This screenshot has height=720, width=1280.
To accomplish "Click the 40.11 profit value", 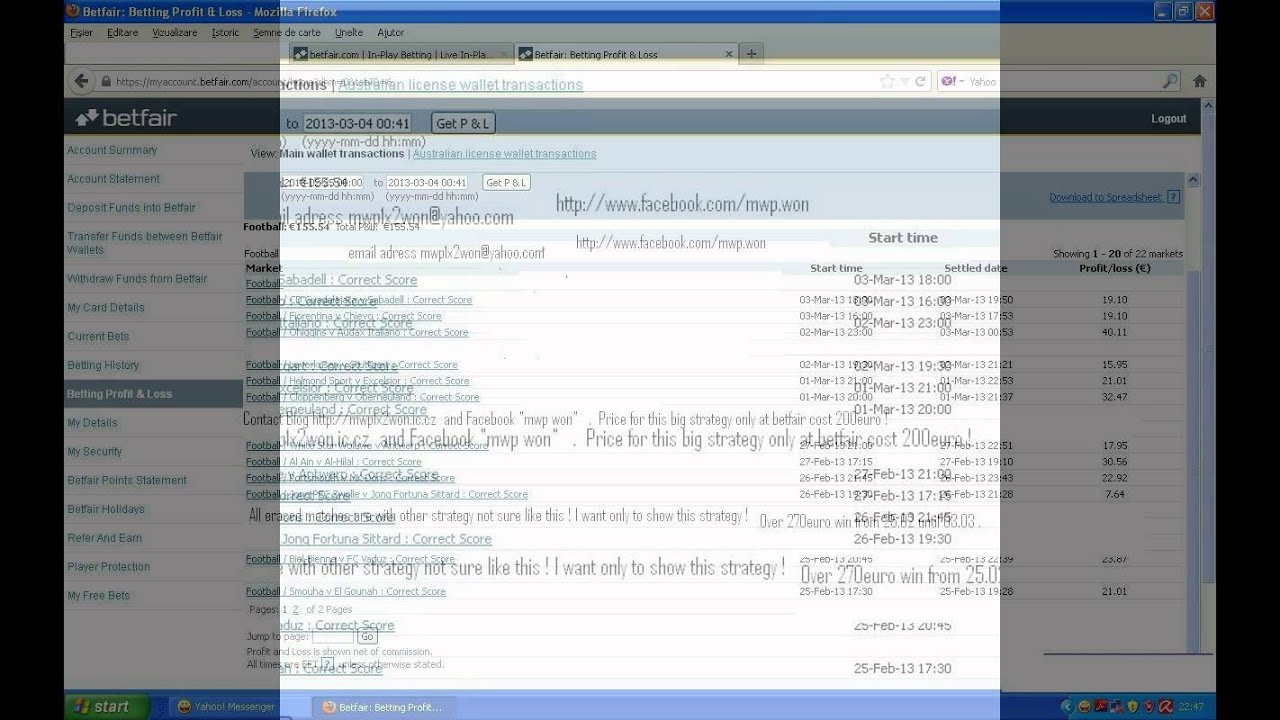I will (1114, 332).
